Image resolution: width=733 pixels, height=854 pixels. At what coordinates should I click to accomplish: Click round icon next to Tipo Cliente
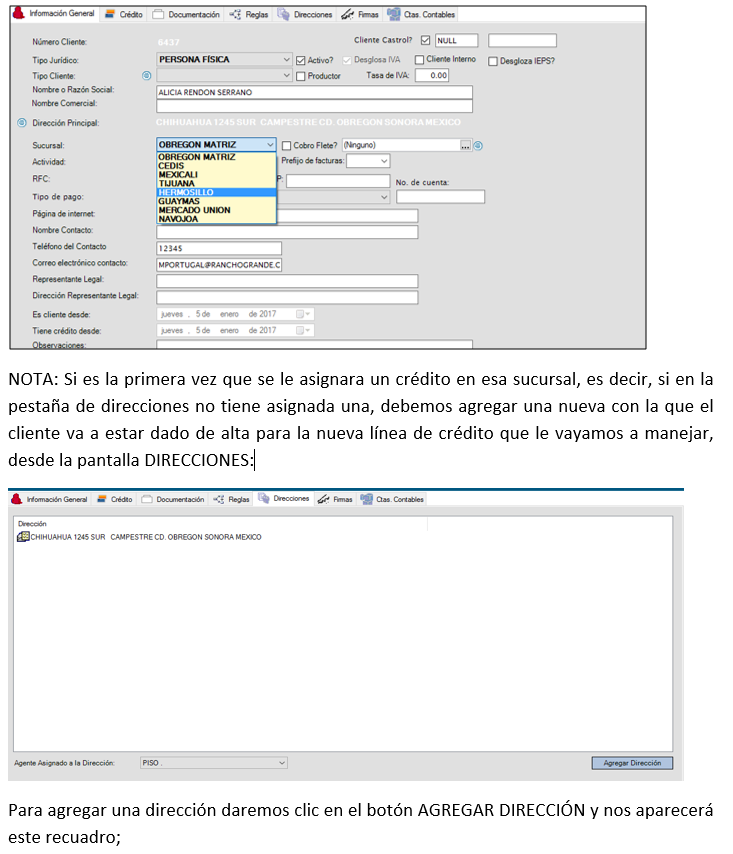coord(146,76)
